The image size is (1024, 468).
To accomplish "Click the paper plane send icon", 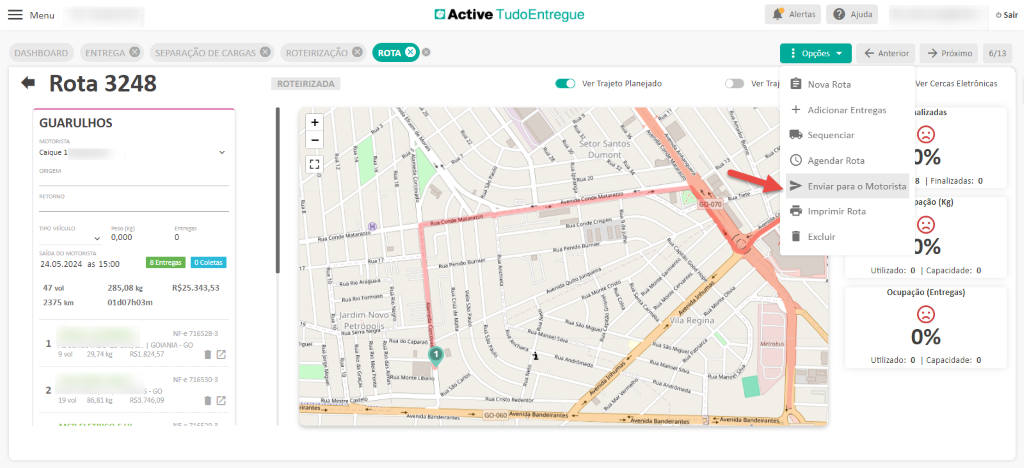I will 795,186.
